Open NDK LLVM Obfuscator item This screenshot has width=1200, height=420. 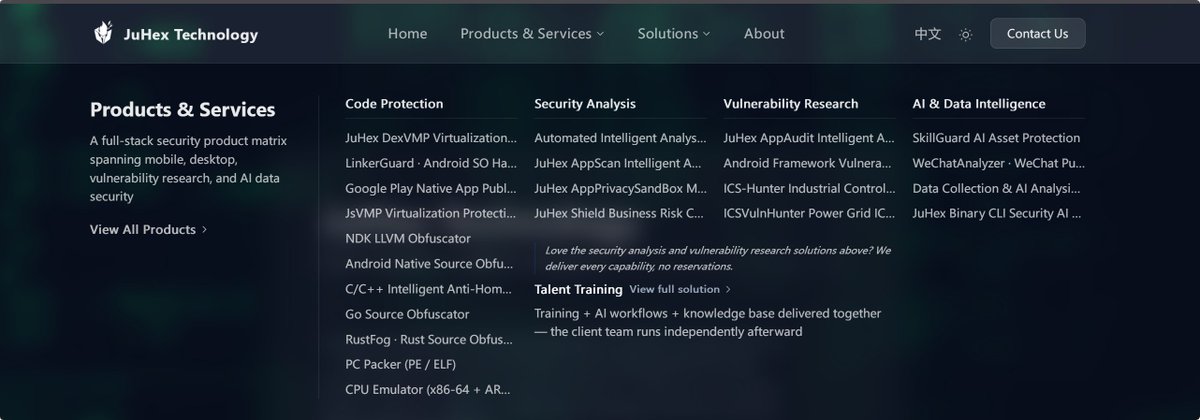click(408, 238)
